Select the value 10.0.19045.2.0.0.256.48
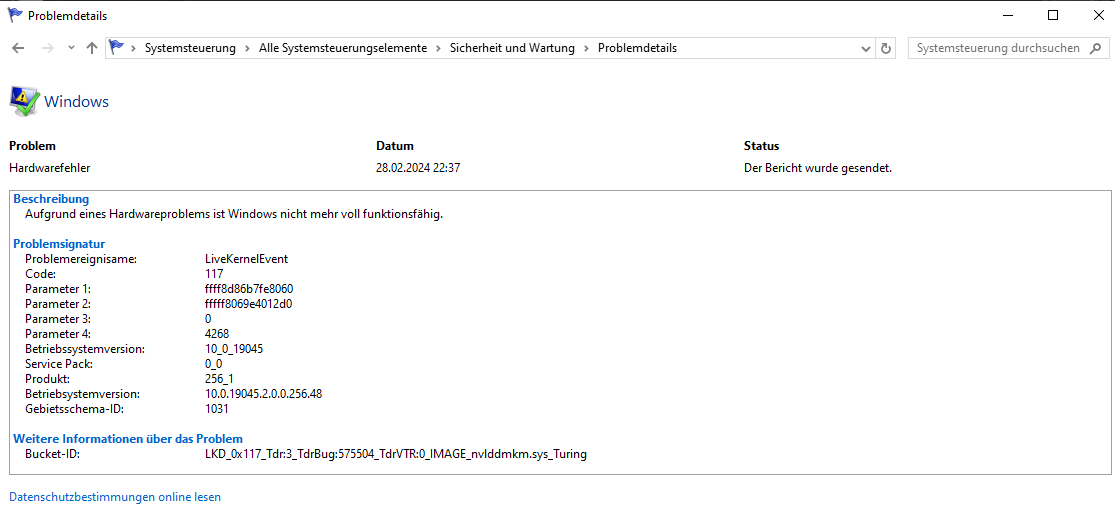 point(263,394)
